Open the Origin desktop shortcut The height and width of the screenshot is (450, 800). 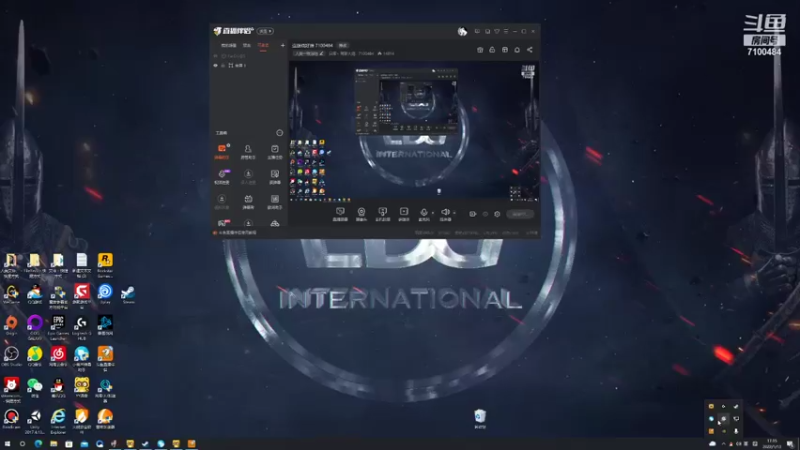(11, 325)
